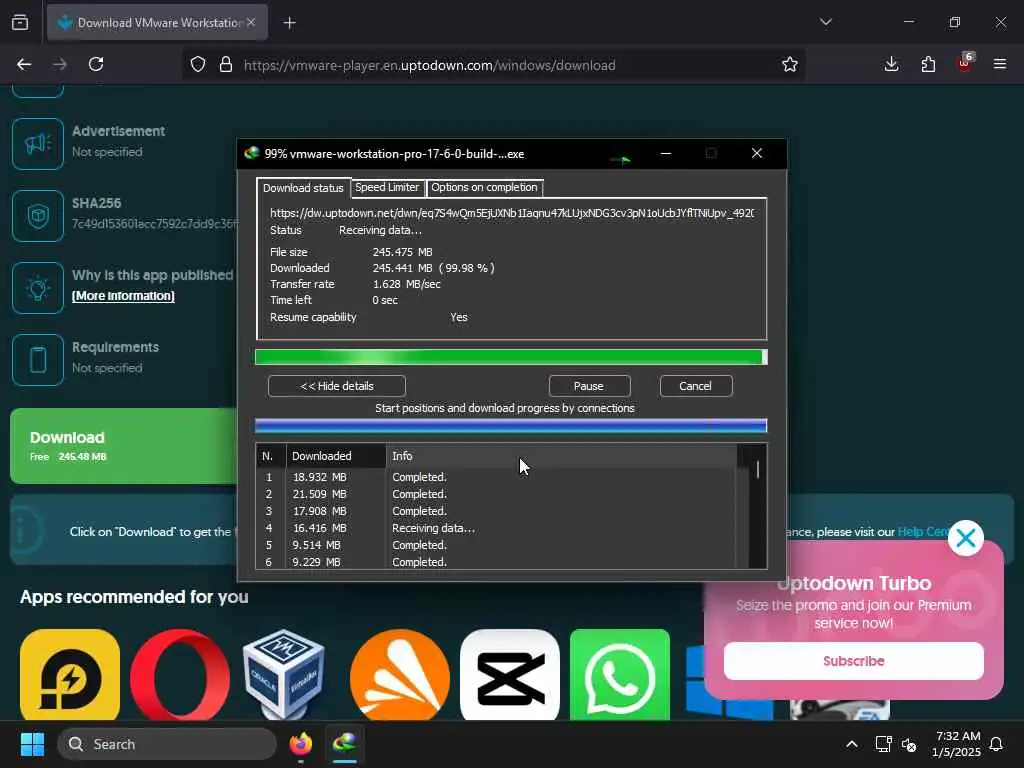
Task: Open the Firefox extensions puzzle icon
Action: click(928, 64)
